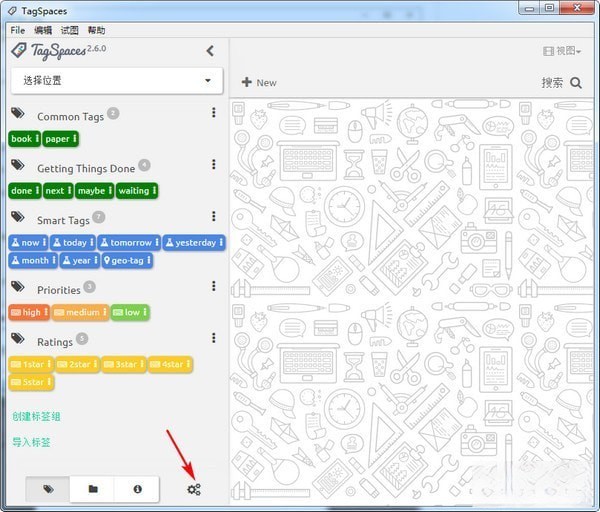The width and height of the screenshot is (600, 512).
Task: Select the red high priority tag
Action: (x=29, y=312)
